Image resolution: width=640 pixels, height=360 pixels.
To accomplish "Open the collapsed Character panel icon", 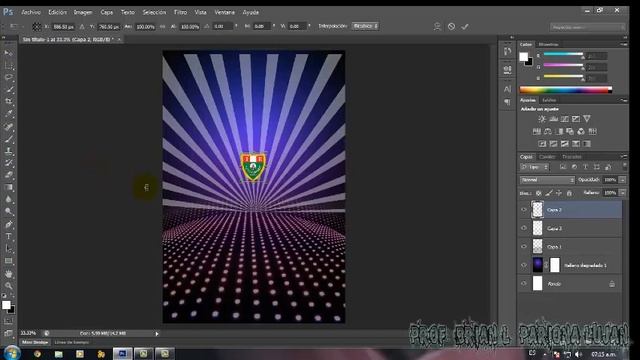I will click(507, 89).
